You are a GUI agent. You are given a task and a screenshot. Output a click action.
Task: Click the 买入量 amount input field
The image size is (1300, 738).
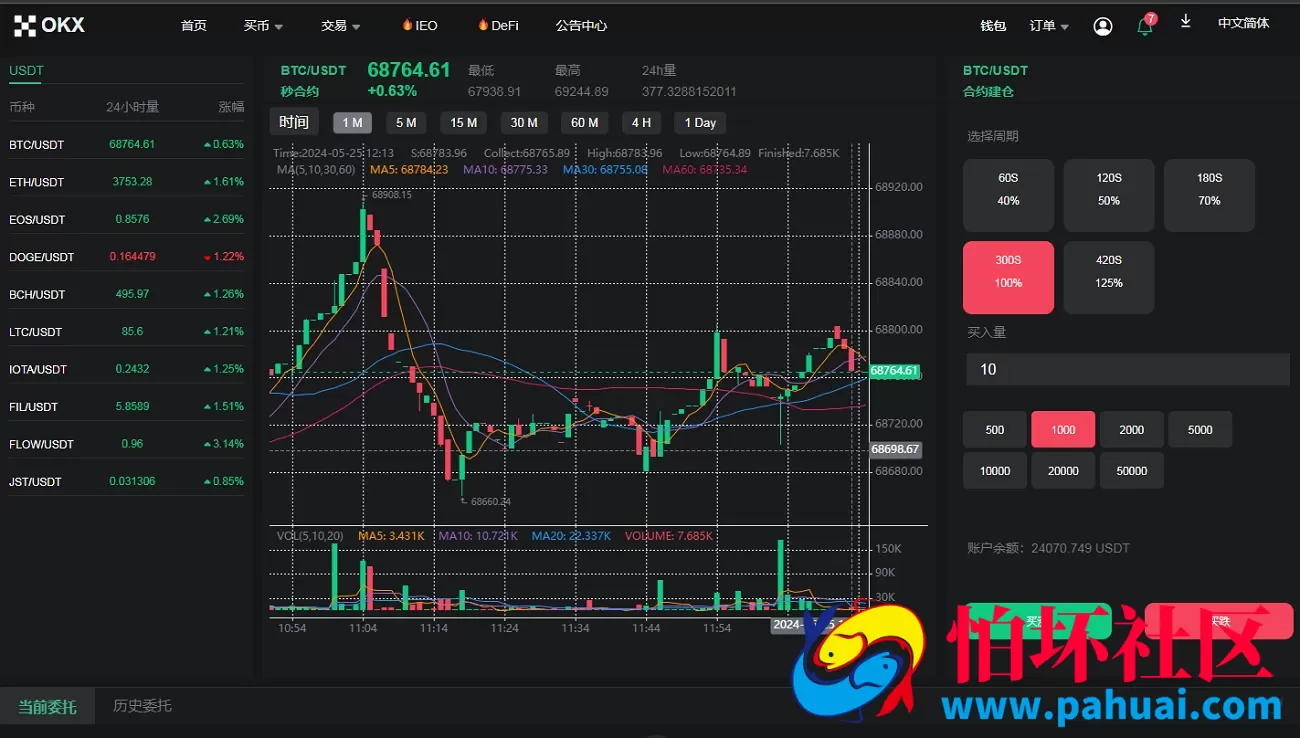point(1128,369)
